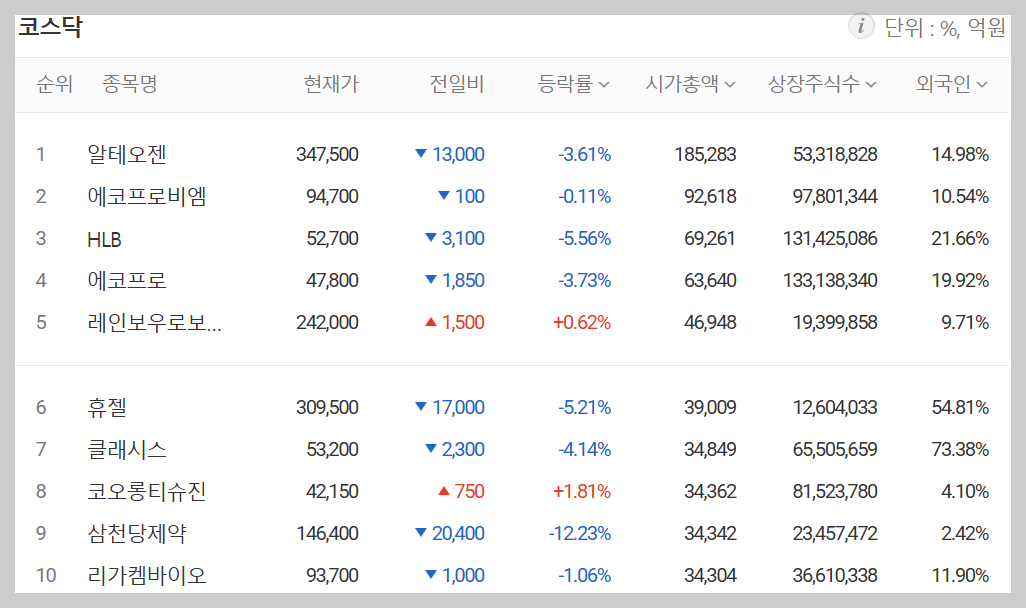Select listed shares value 36,610,338
The width and height of the screenshot is (1026, 608).
(835, 575)
